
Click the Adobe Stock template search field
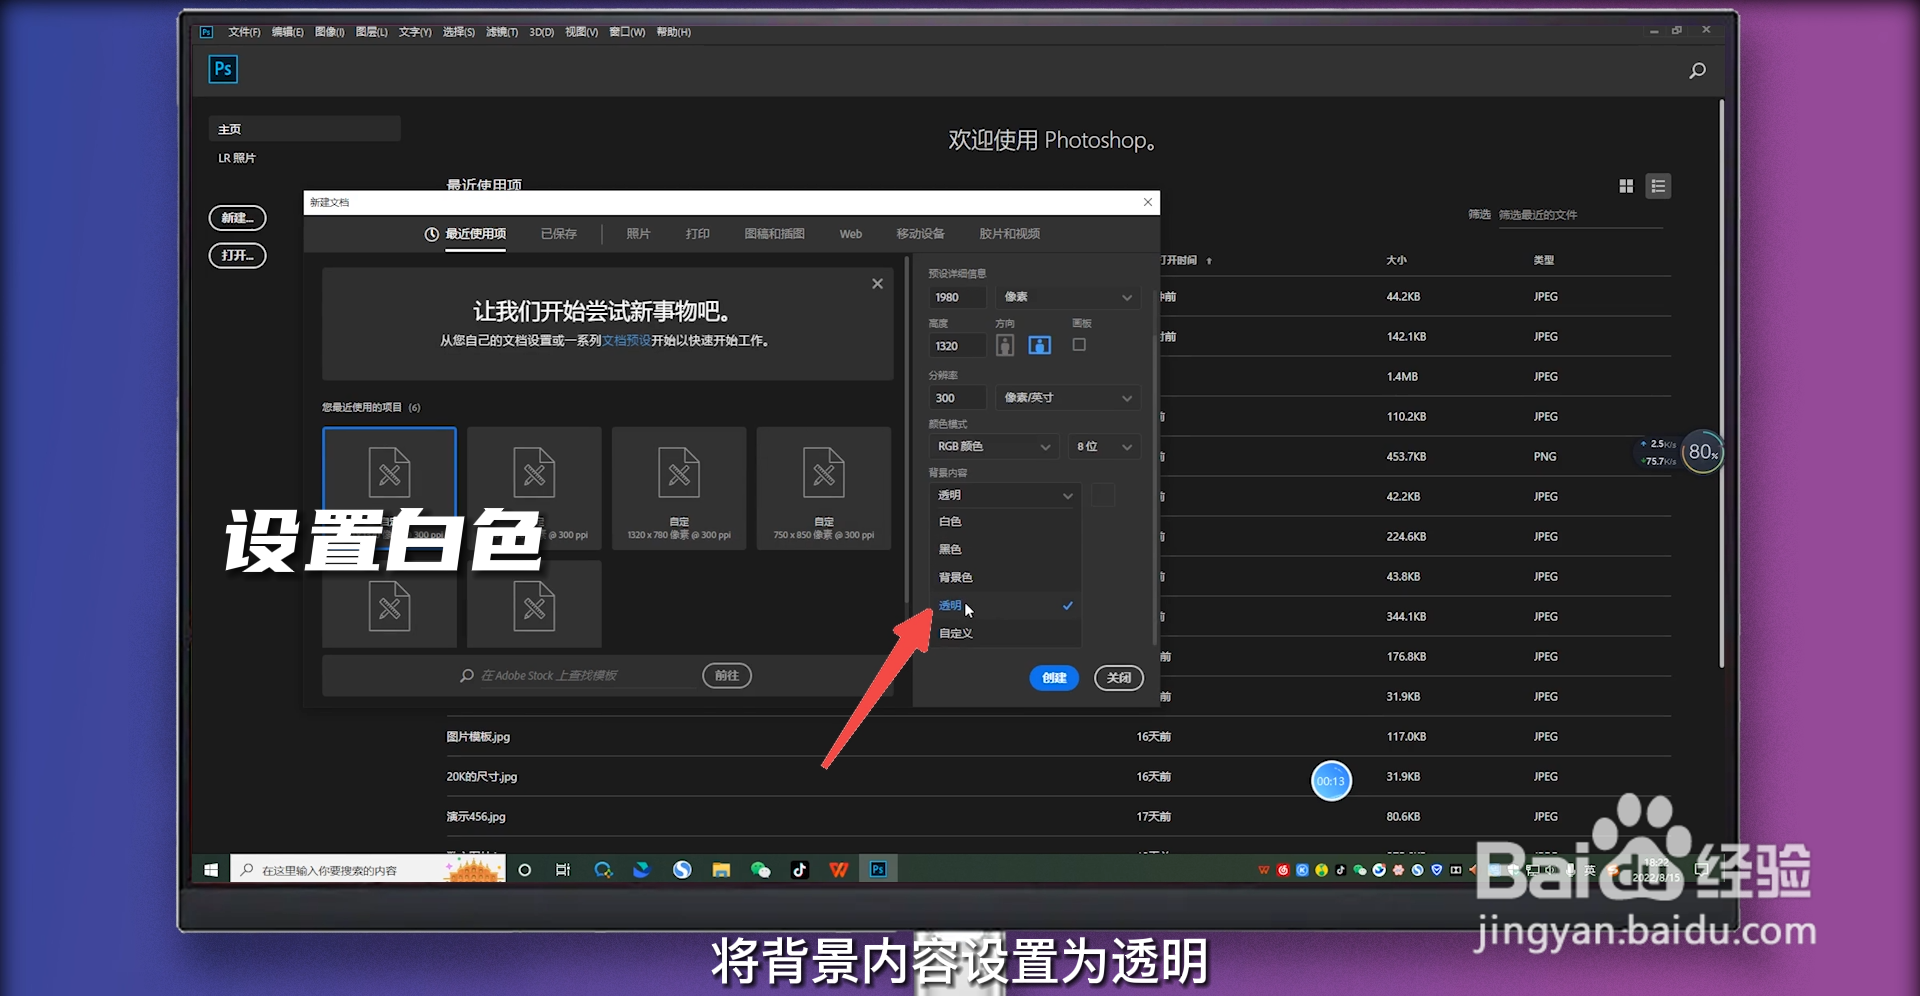click(x=585, y=675)
